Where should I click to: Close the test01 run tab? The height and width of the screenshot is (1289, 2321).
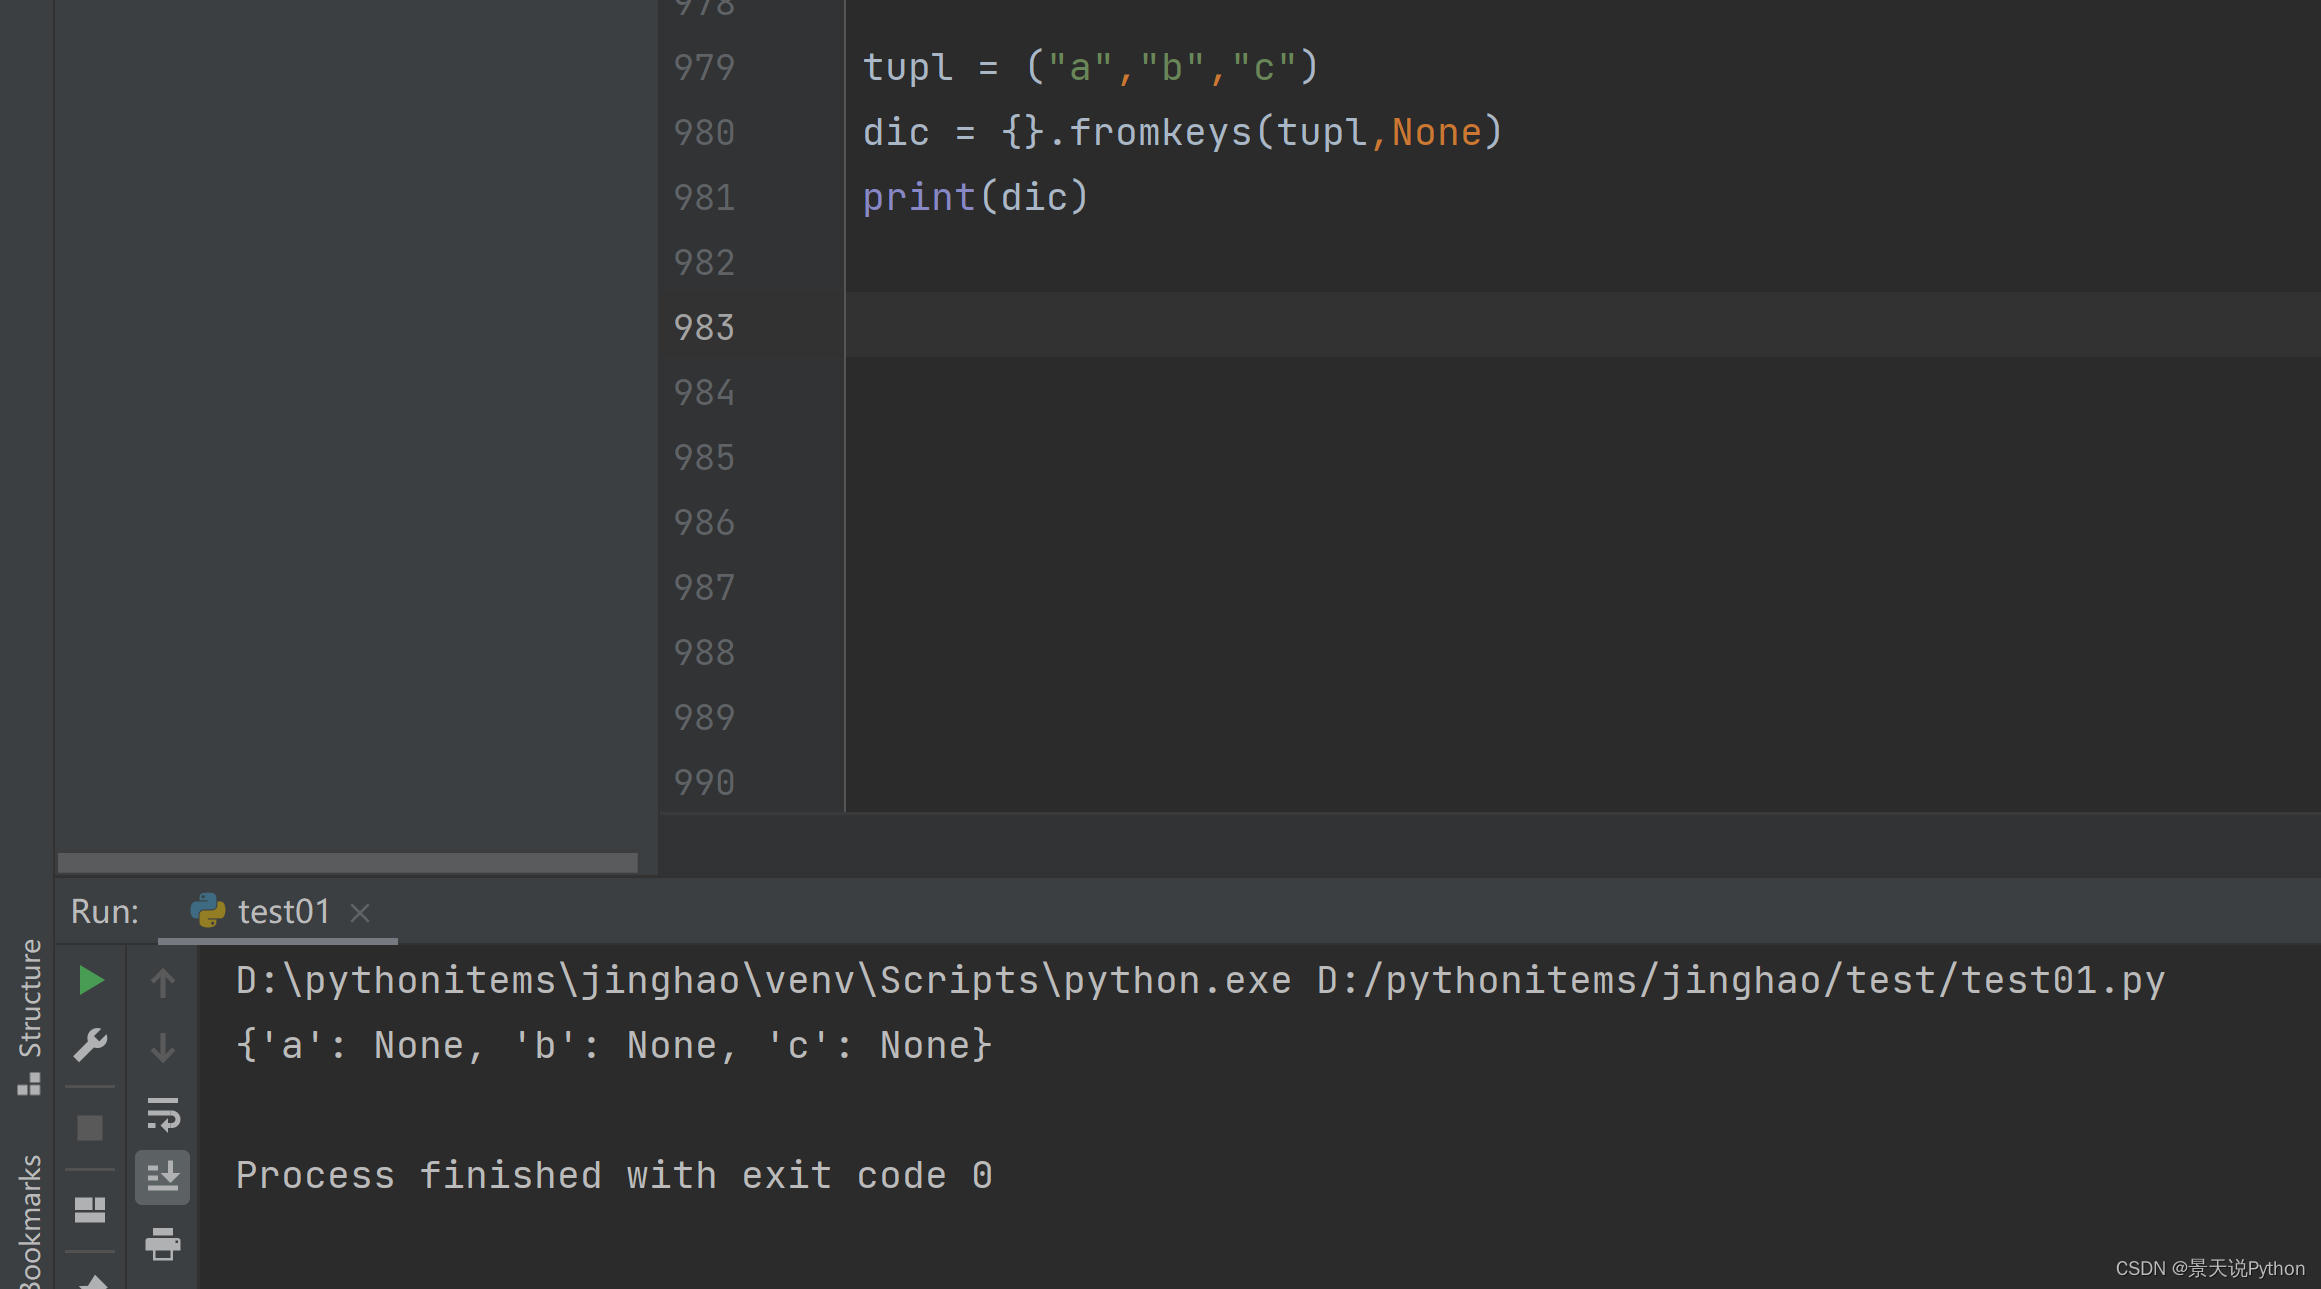(360, 913)
